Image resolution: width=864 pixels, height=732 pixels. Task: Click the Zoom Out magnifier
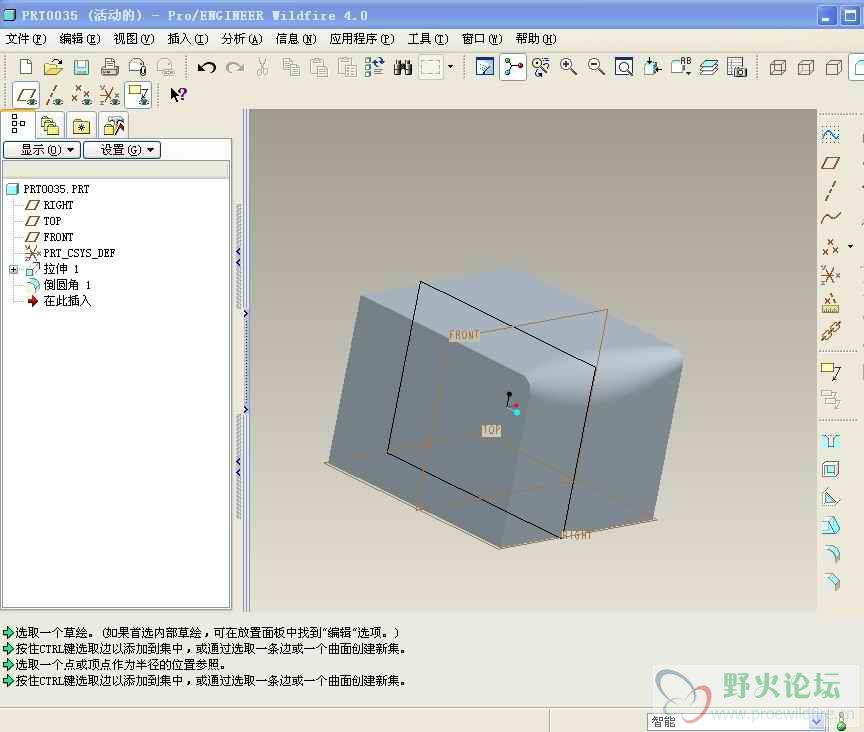coord(596,67)
